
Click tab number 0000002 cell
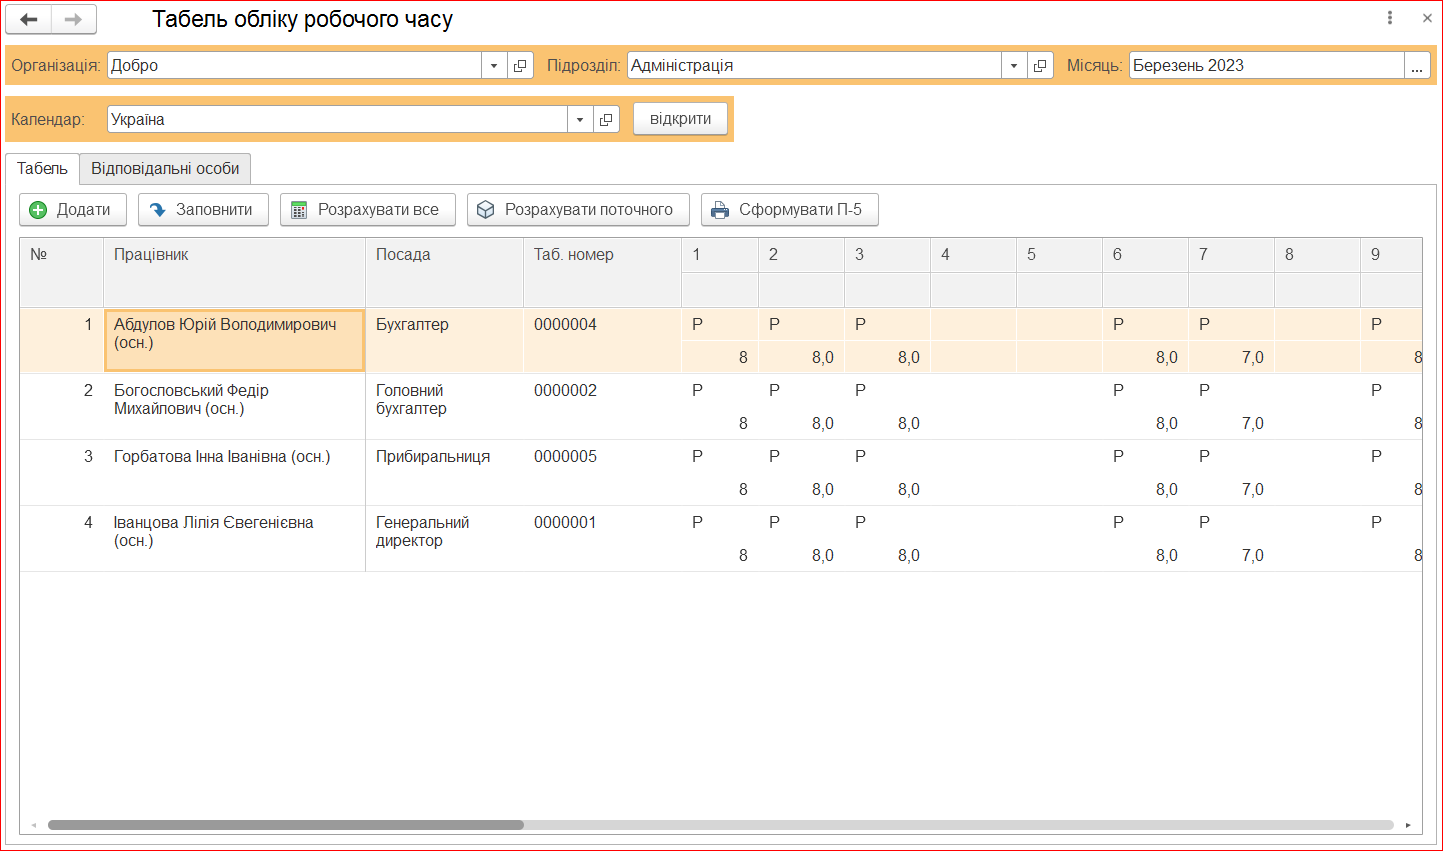tap(602, 406)
